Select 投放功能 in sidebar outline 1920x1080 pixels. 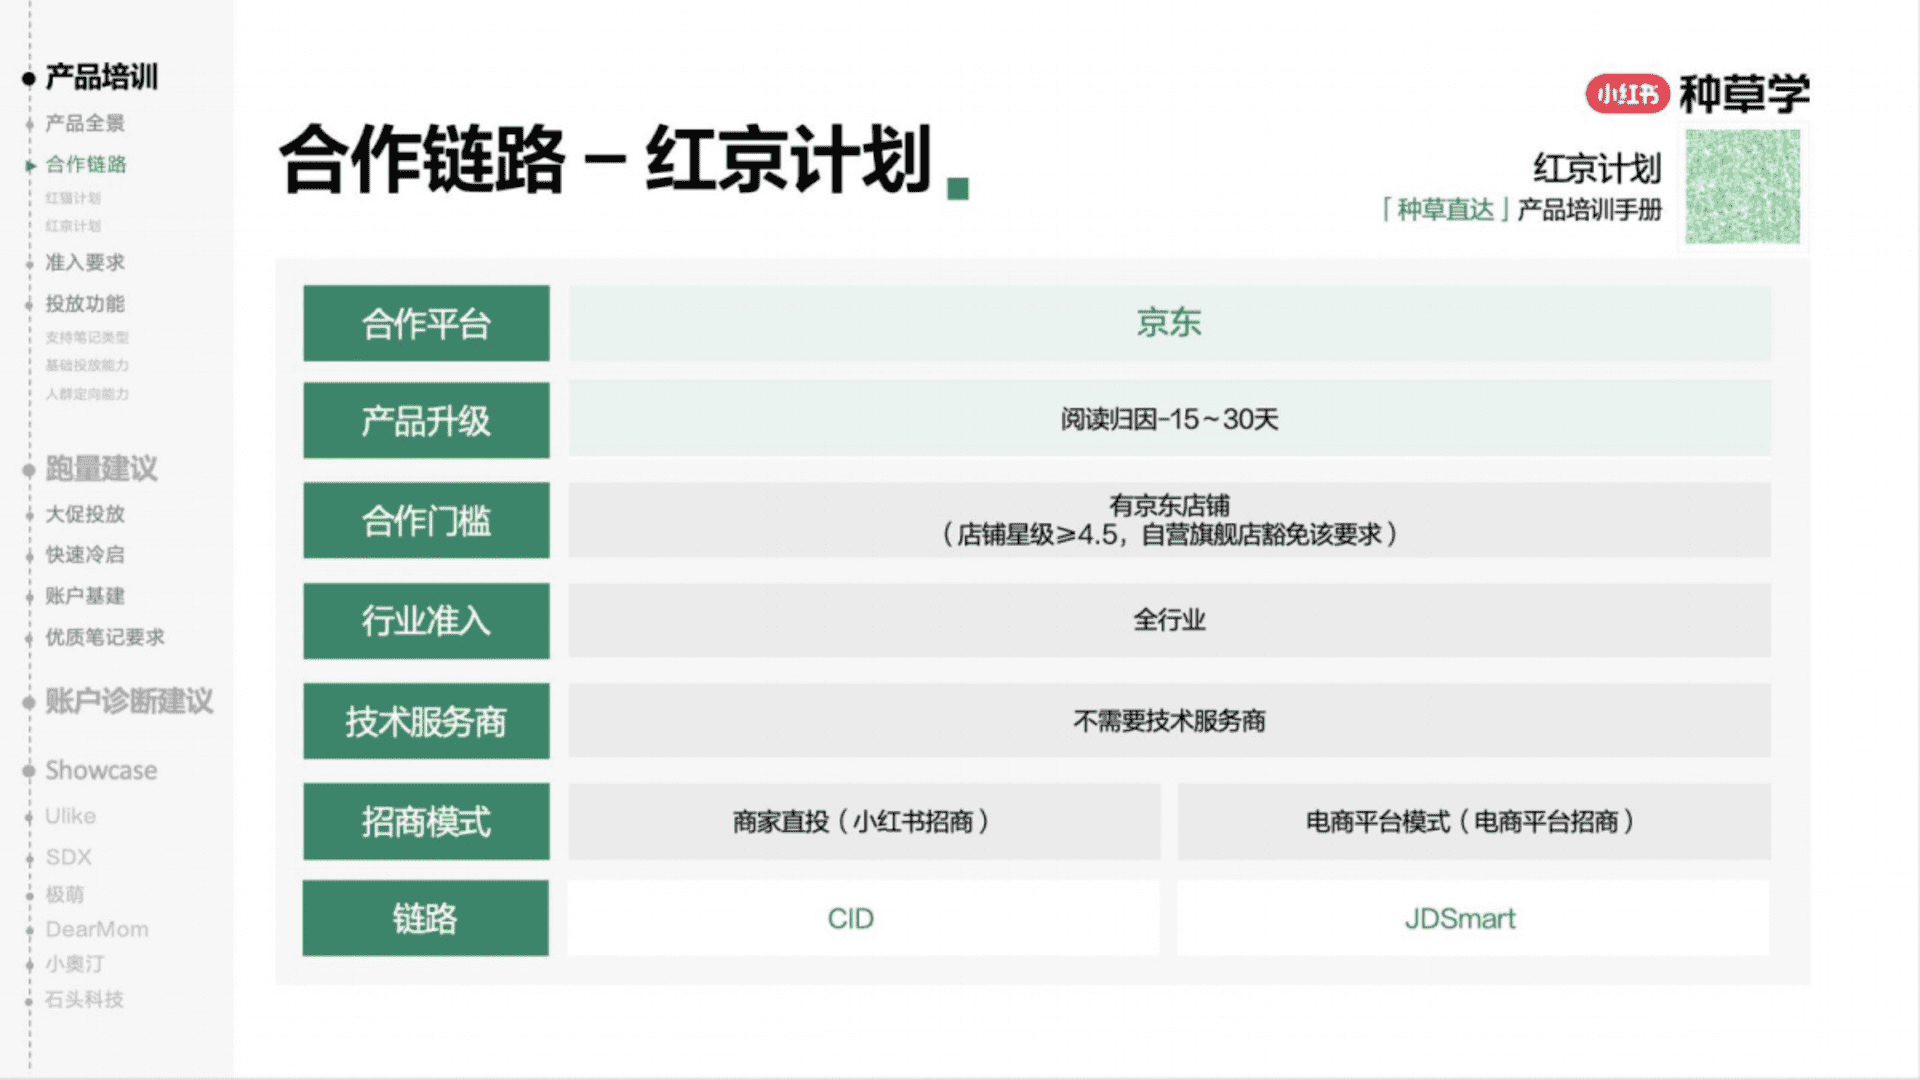point(85,303)
